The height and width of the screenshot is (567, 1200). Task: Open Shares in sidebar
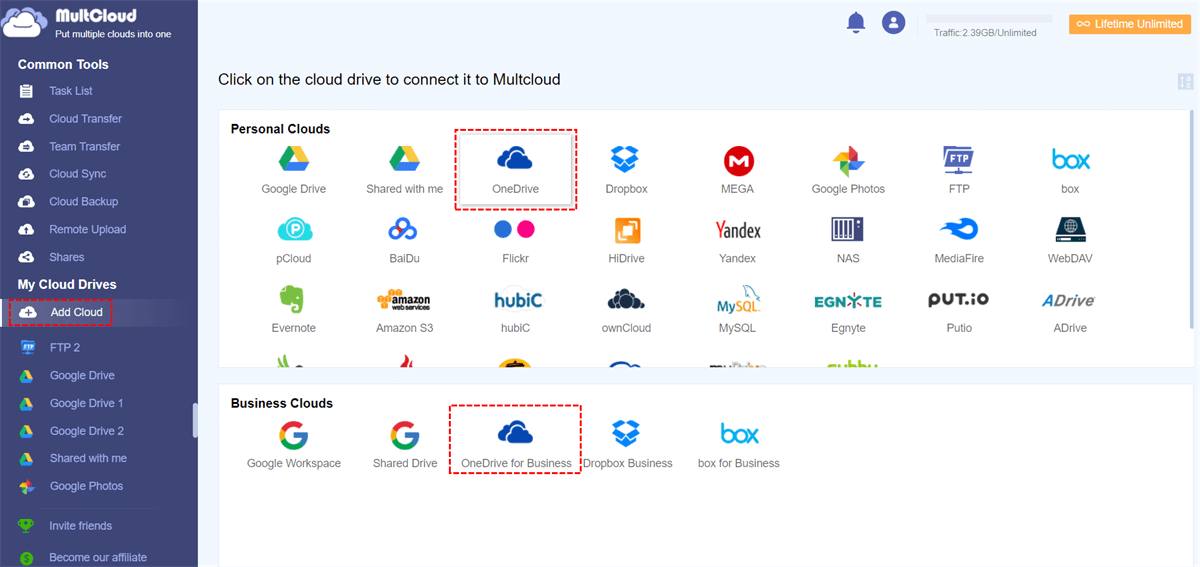[66, 257]
